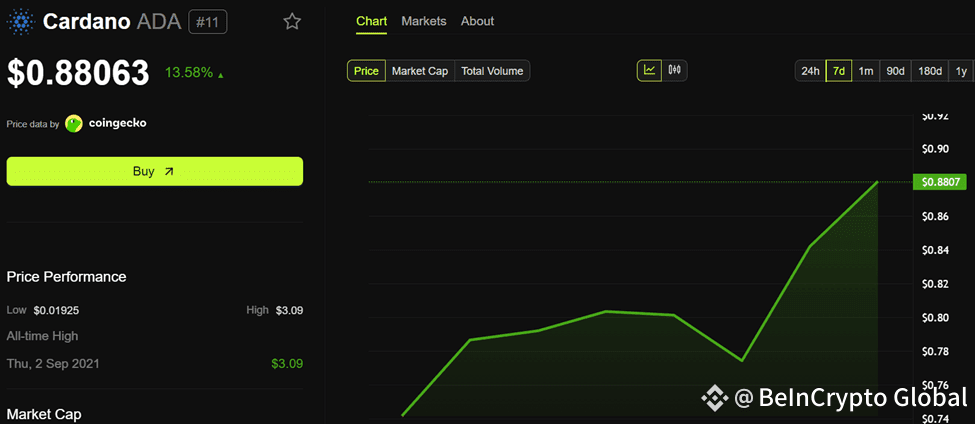This screenshot has height=424, width=975.
Task: Click the 13.58% price change value
Action: pos(189,73)
